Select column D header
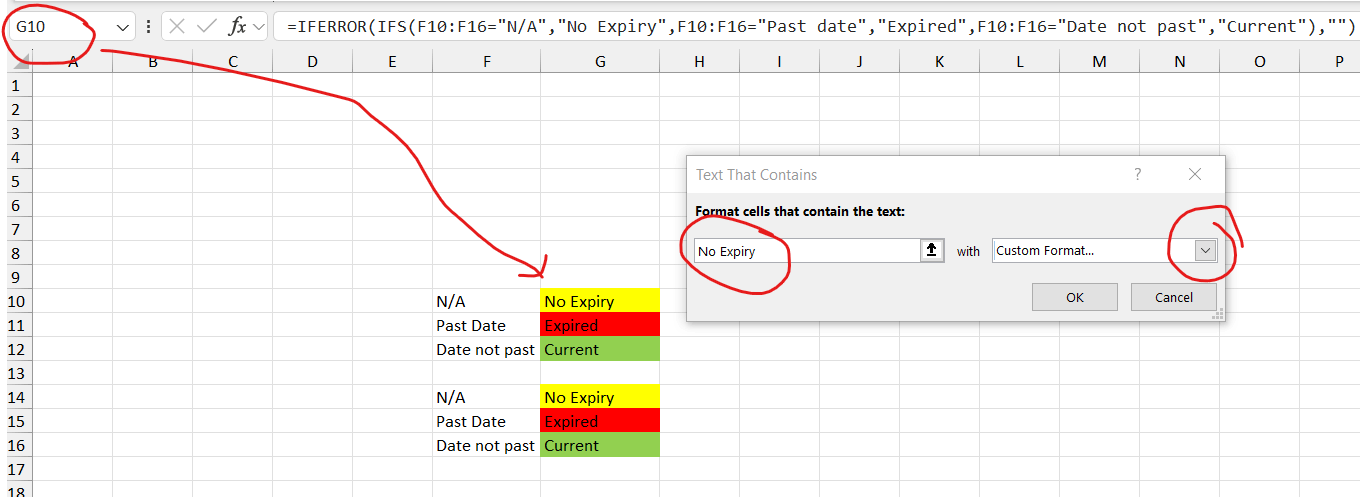 coord(313,62)
